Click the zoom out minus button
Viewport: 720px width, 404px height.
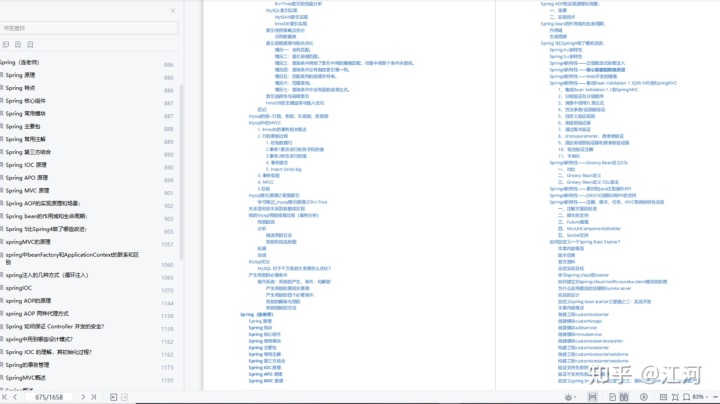pos(716,397)
